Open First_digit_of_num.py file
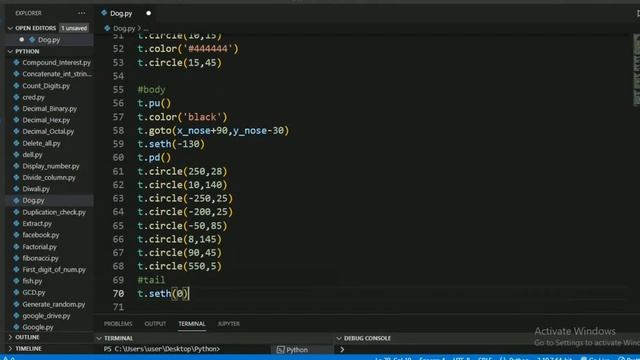 pos(54,269)
